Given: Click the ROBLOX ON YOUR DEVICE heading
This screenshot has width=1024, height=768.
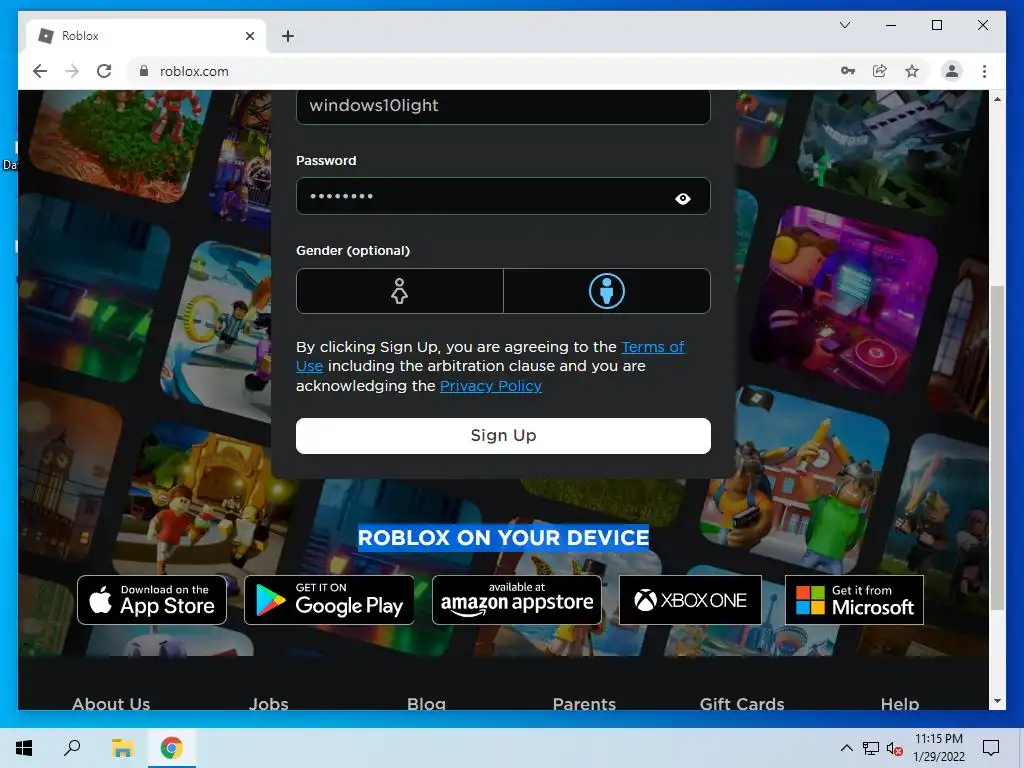Looking at the screenshot, I should pos(504,537).
